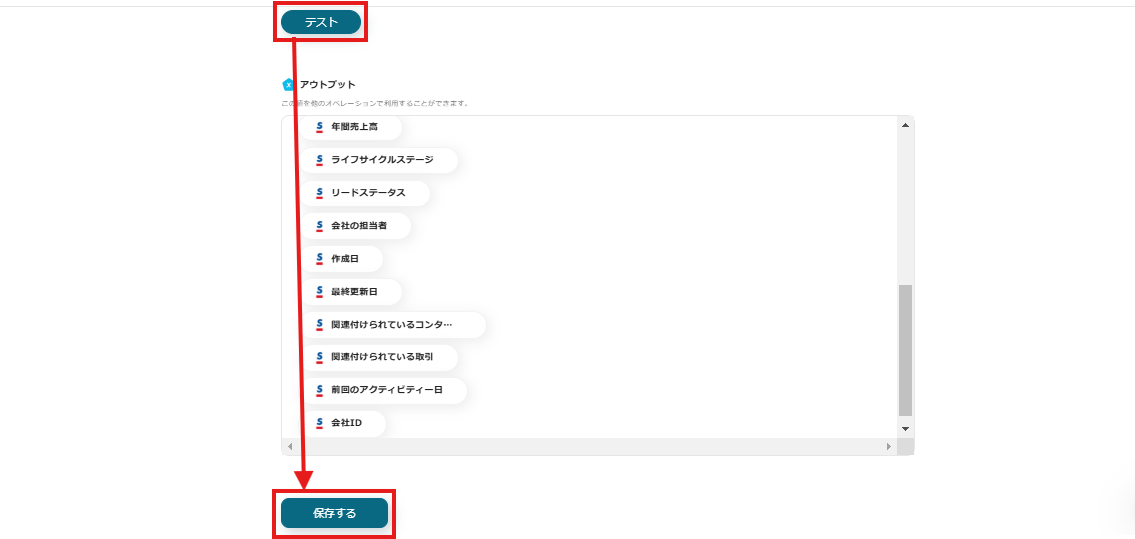This screenshot has width=1135, height=539.
Task: Select the 作成日 output chip
Action: tap(343, 259)
